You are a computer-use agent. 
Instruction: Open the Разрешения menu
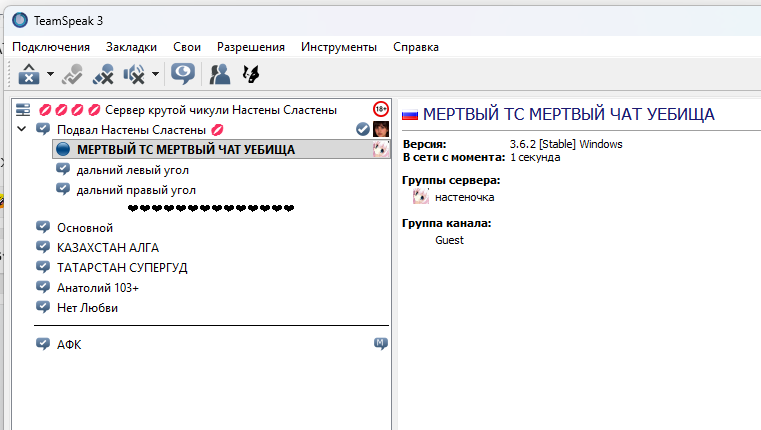tap(251, 47)
